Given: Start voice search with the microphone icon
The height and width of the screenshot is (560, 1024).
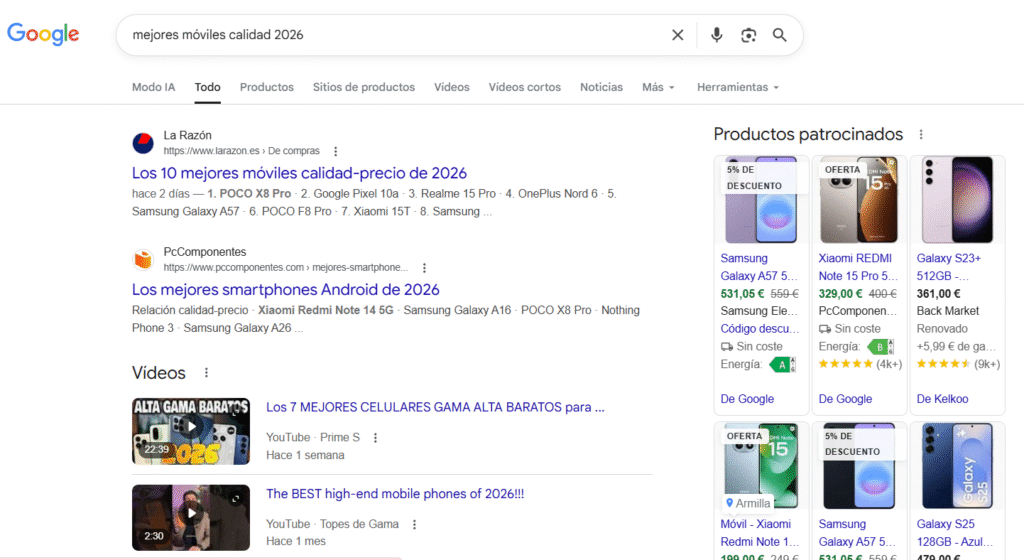Looking at the screenshot, I should click(716, 35).
